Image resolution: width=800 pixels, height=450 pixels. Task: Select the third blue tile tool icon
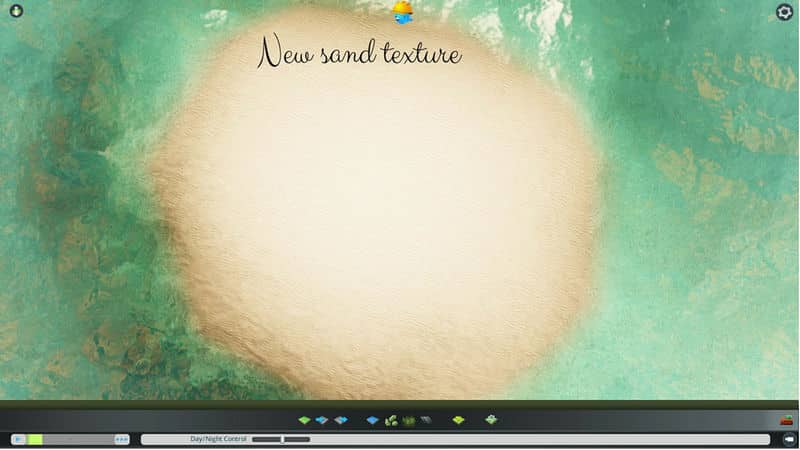341,420
